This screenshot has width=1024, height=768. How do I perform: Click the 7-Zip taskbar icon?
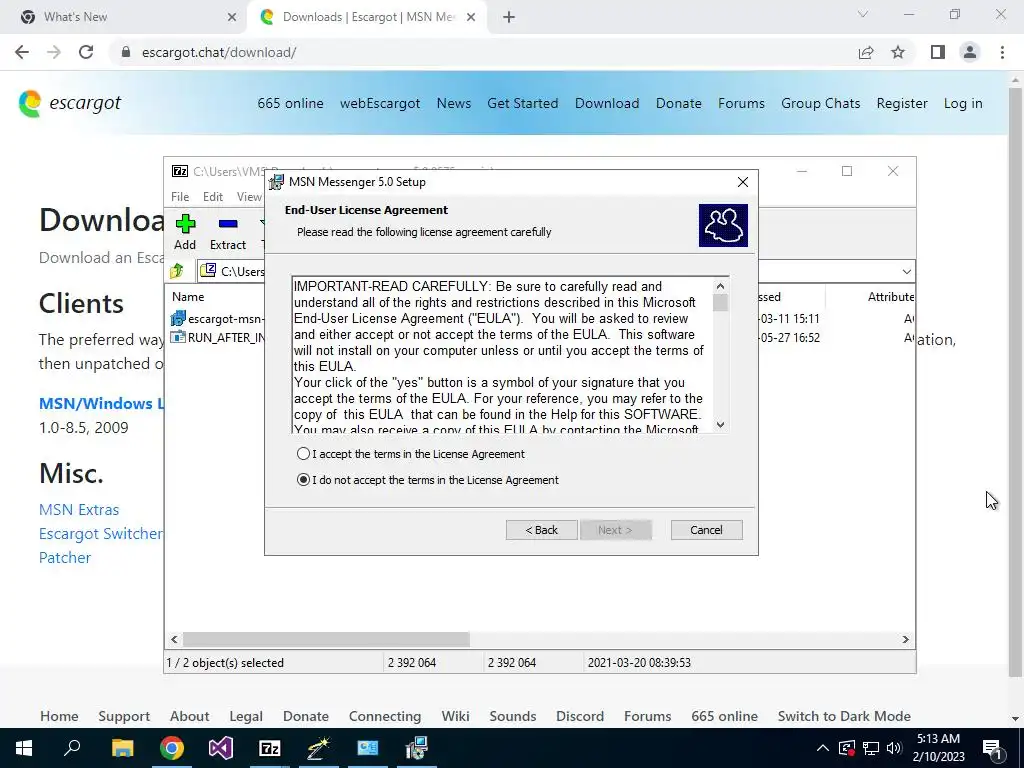click(270, 748)
